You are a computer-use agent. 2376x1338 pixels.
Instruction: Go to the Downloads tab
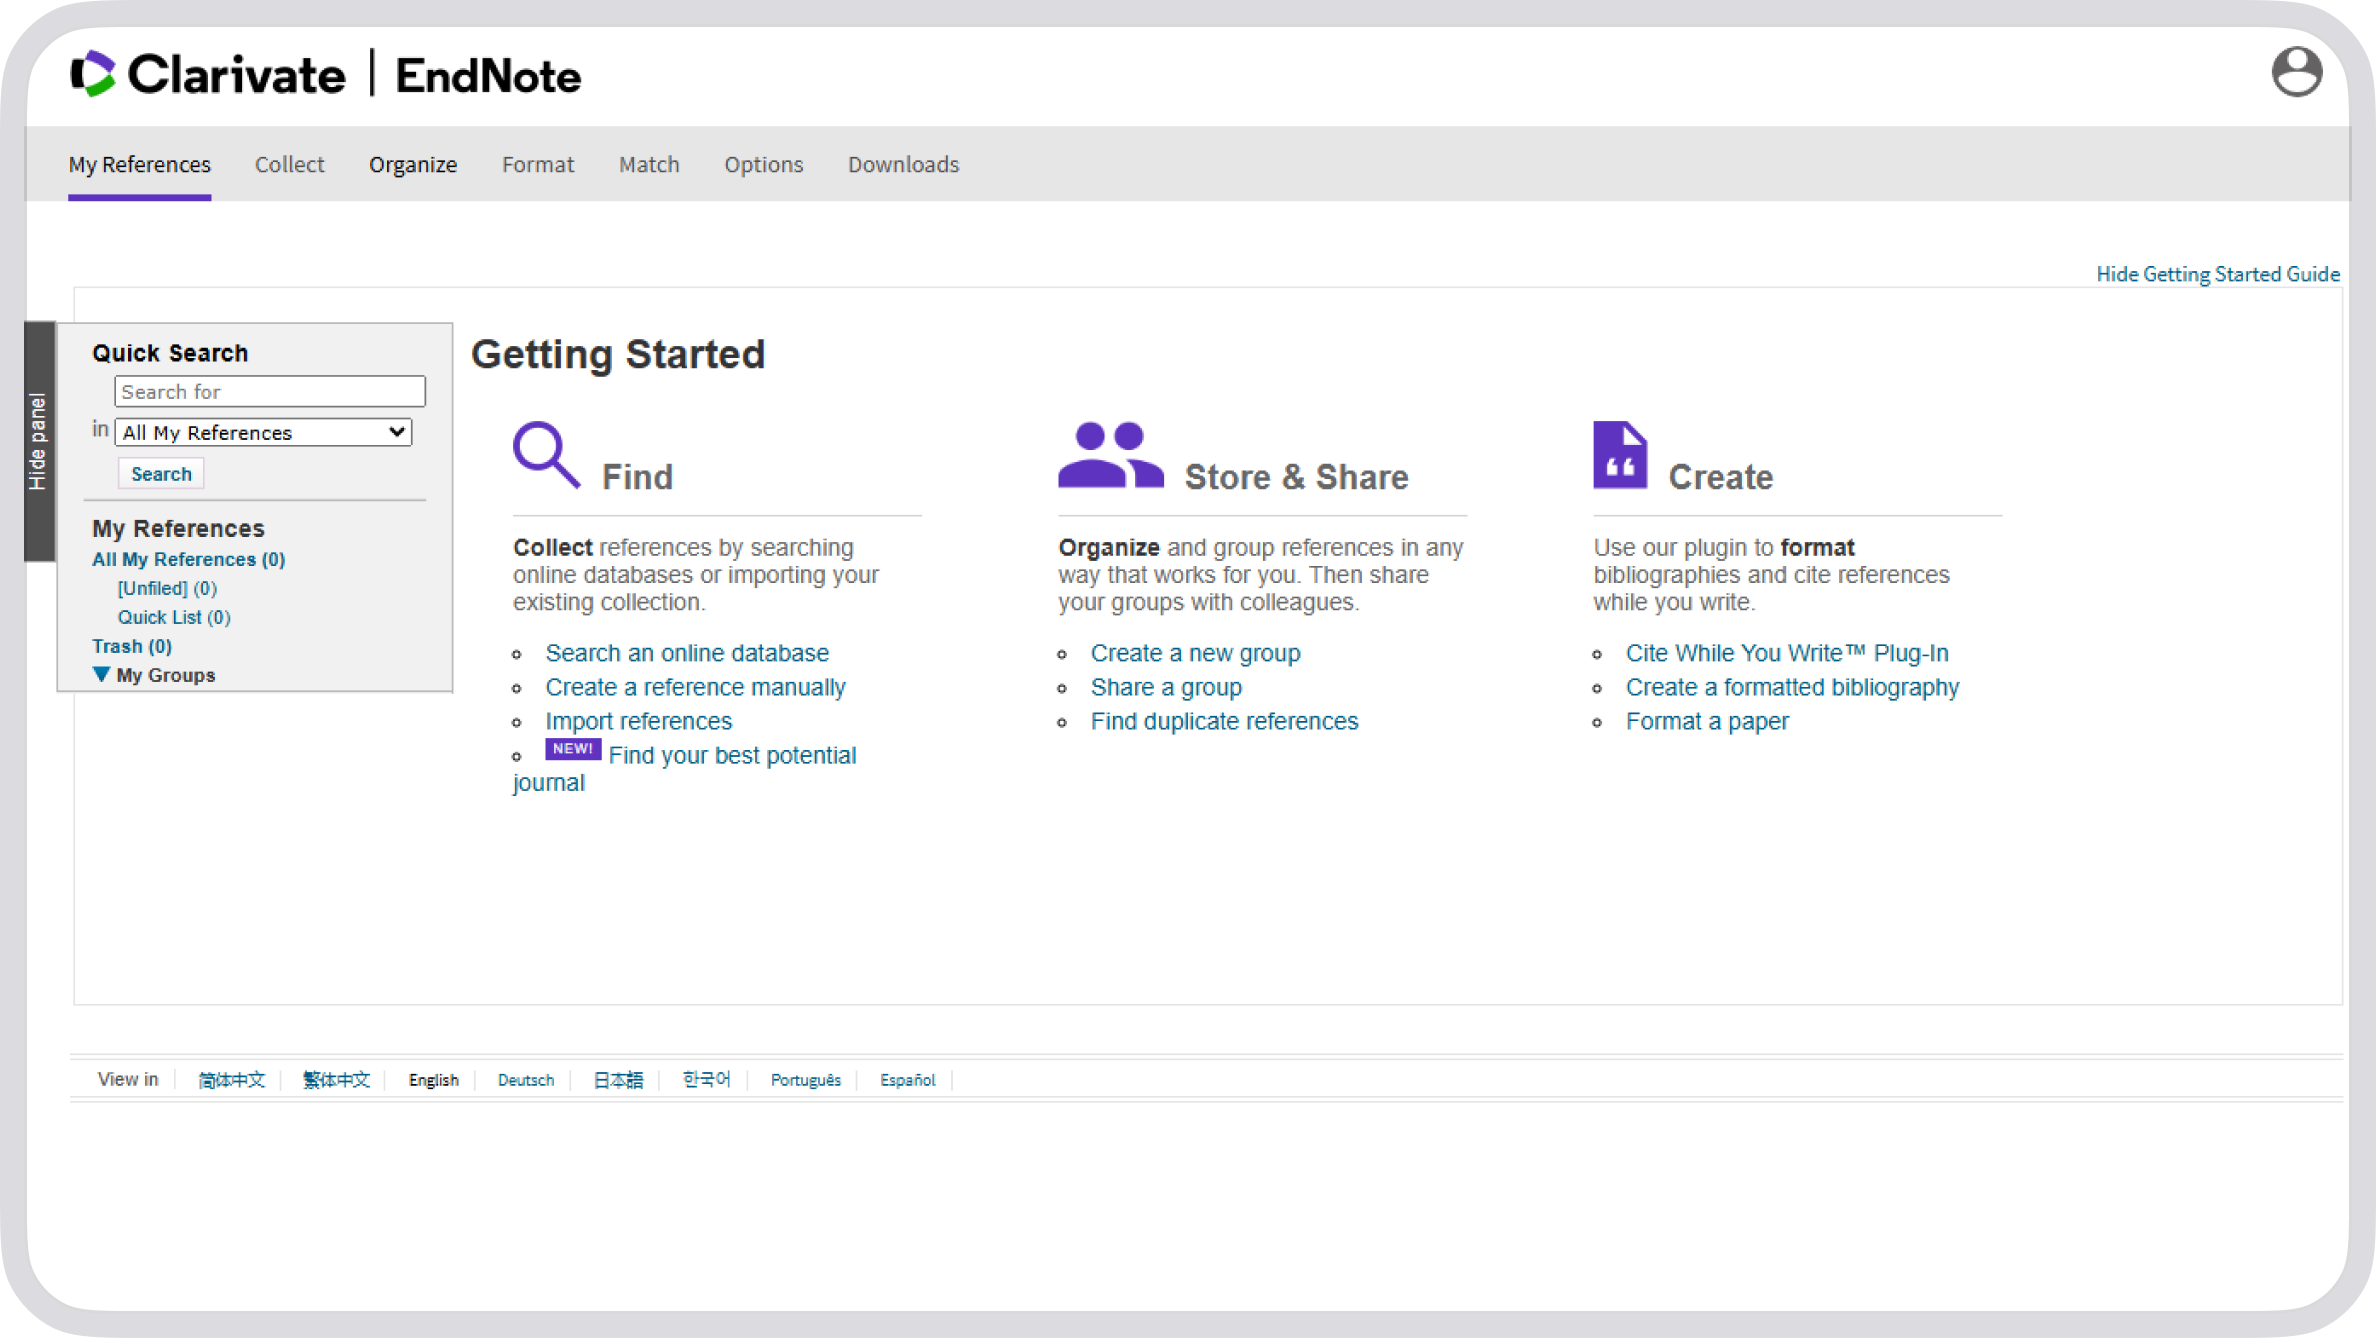pyautogui.click(x=903, y=164)
